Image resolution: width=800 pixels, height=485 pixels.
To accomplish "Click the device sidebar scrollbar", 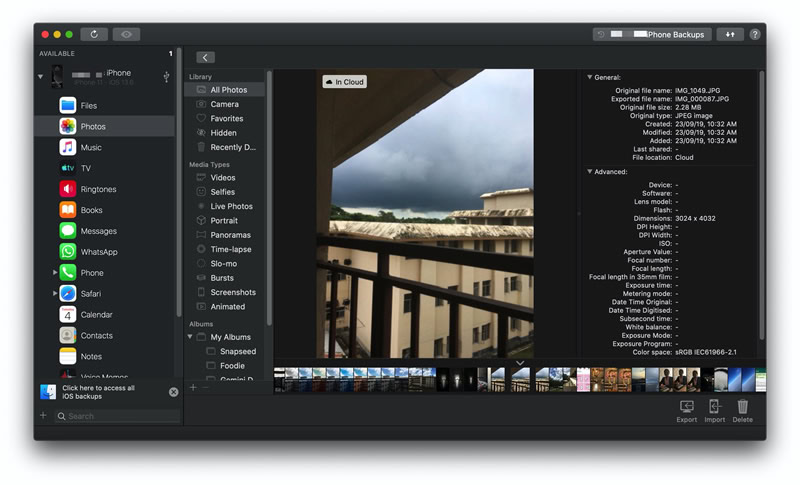I will [x=179, y=182].
